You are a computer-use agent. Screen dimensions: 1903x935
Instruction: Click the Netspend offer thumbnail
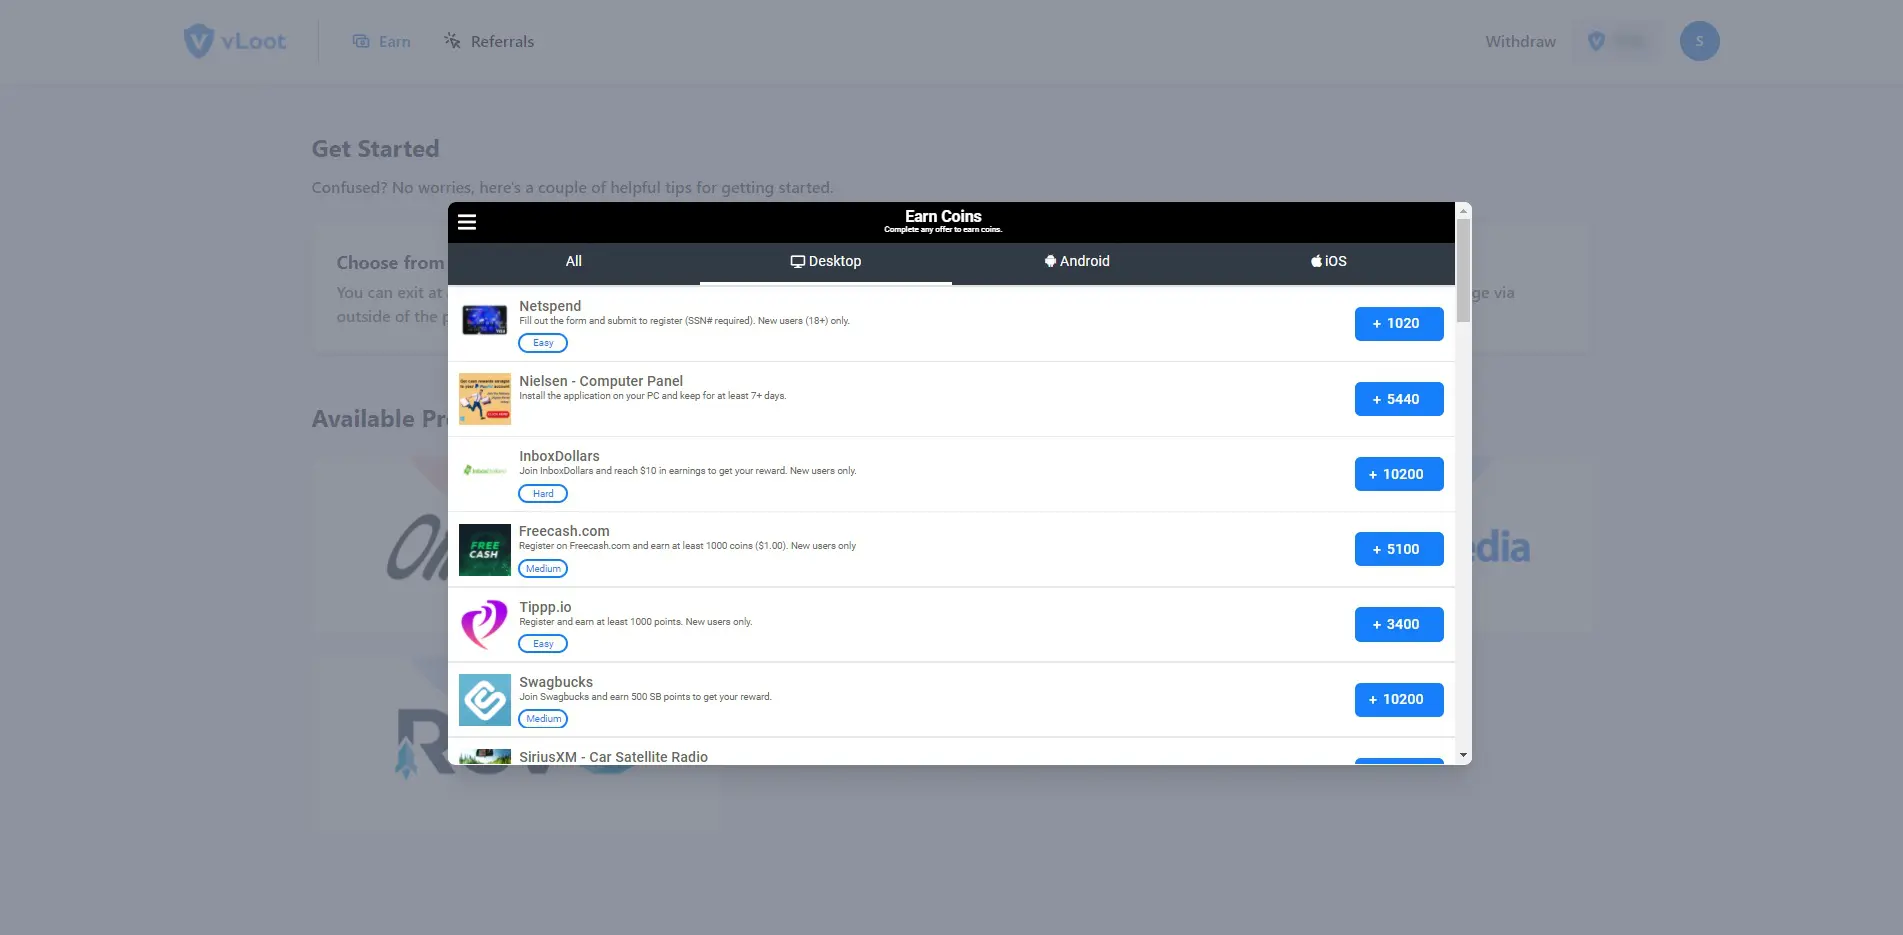(x=485, y=320)
